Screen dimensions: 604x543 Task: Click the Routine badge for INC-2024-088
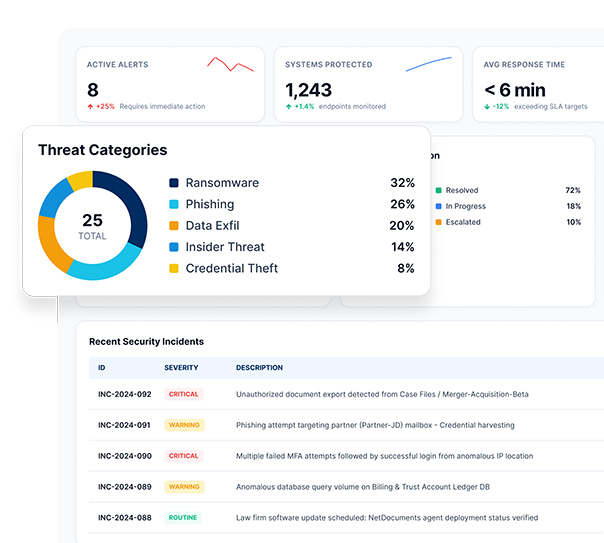[183, 518]
